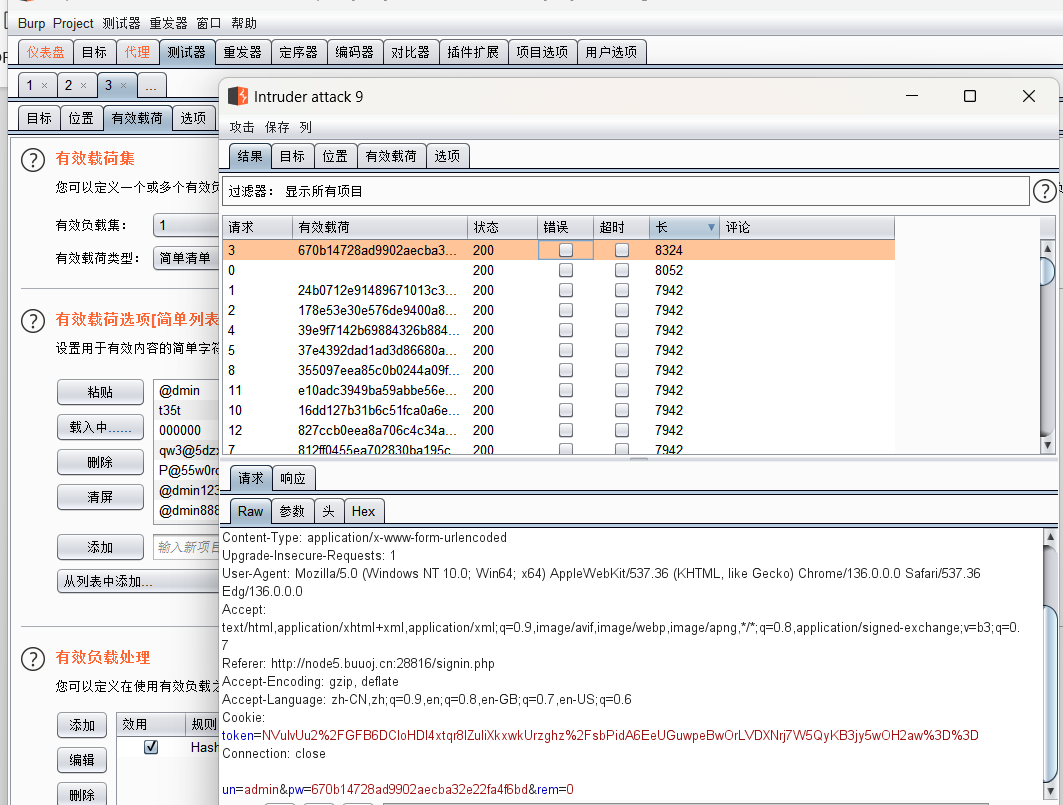Viewport: 1063px width, 805px height.
Task: Toggle the 错误 checkbox for request 3
Action: [x=565, y=250]
